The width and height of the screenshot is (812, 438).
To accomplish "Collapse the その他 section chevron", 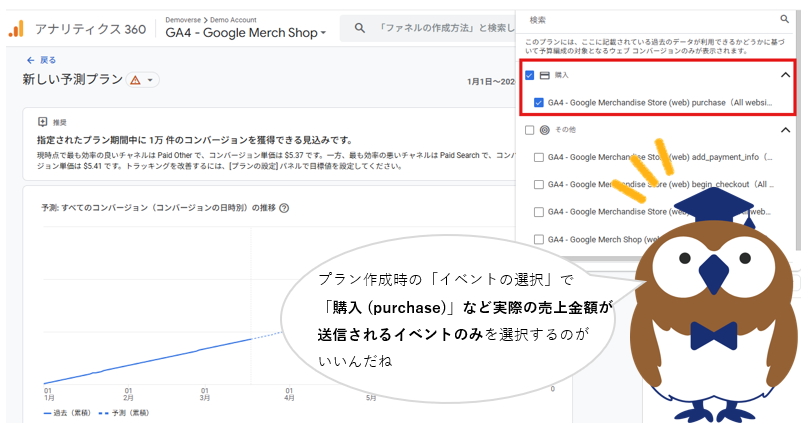I will click(x=785, y=130).
